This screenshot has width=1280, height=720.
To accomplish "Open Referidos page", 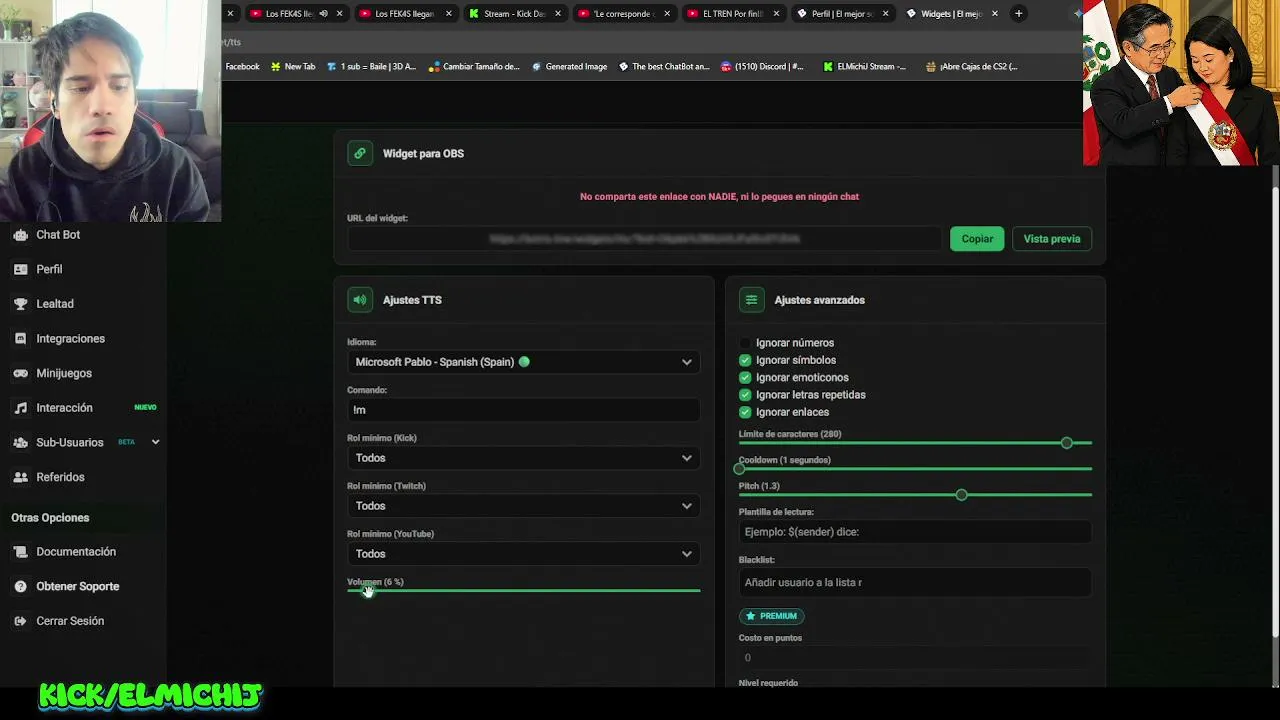I will point(60,478).
